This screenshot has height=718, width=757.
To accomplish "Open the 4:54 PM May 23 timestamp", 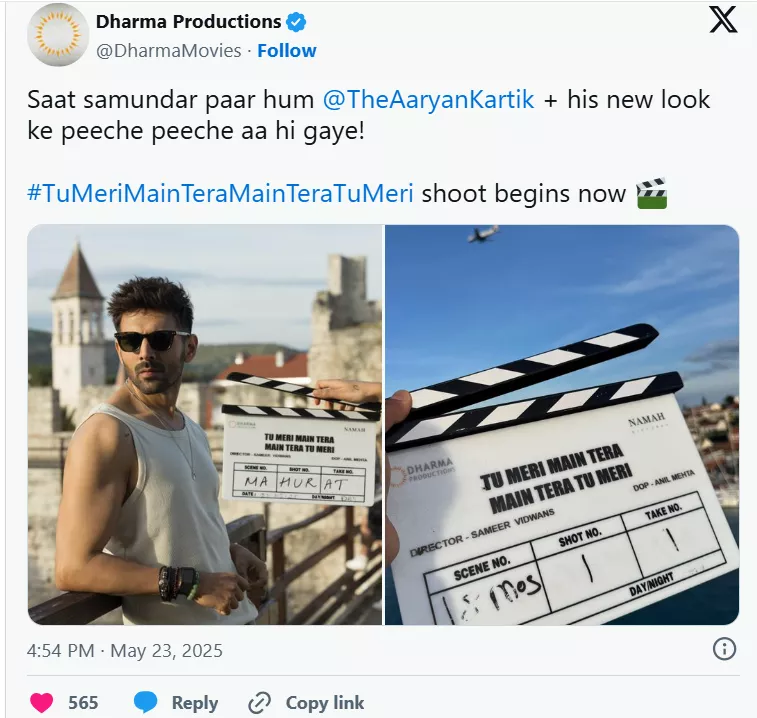I will [x=125, y=651].
